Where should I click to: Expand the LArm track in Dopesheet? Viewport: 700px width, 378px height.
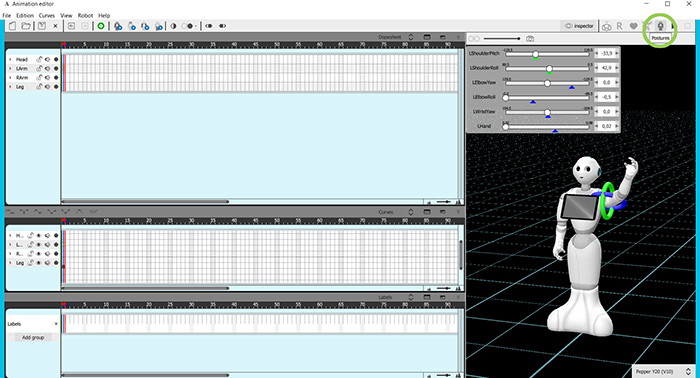pos(10,68)
